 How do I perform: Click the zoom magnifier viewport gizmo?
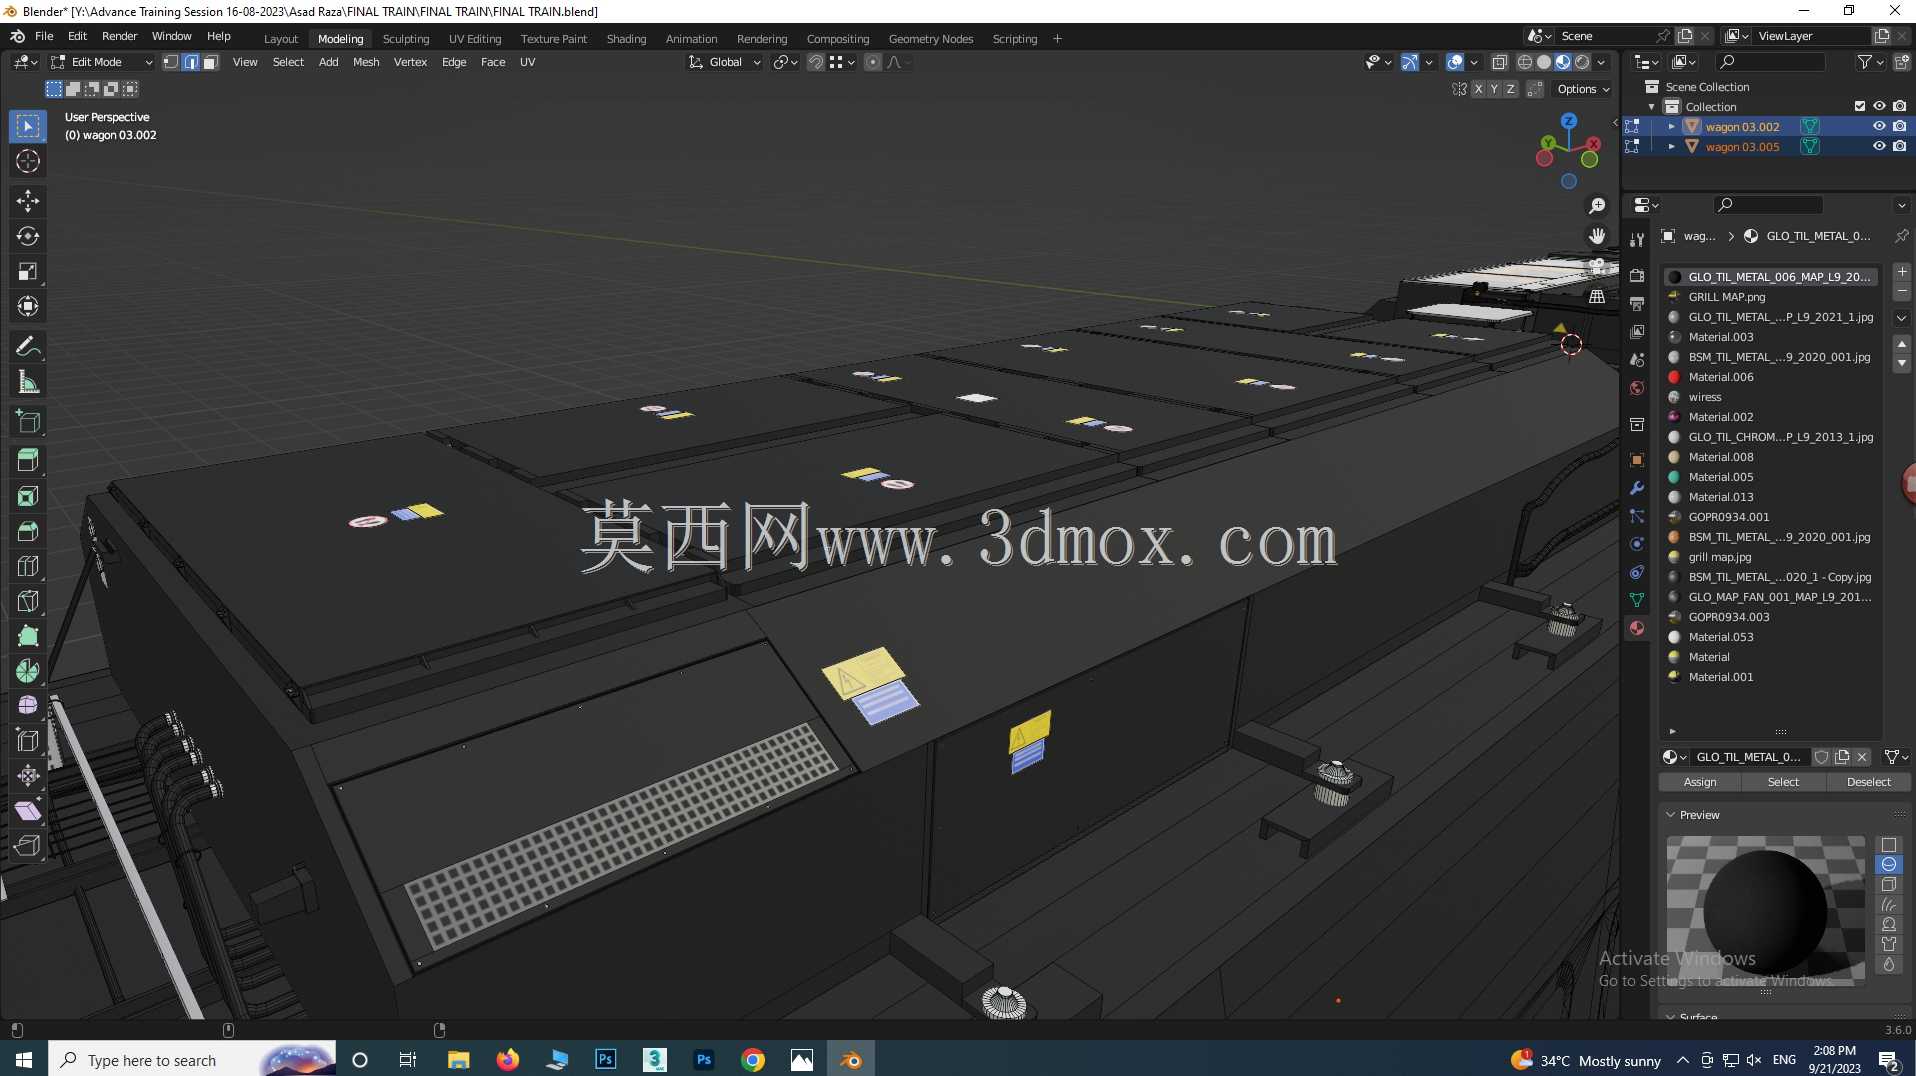coord(1597,206)
